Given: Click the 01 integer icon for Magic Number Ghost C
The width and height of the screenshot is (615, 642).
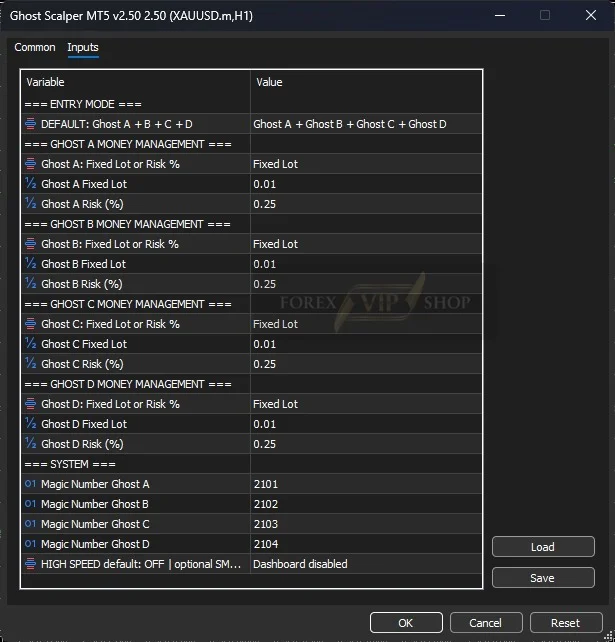Looking at the screenshot, I should (30, 524).
